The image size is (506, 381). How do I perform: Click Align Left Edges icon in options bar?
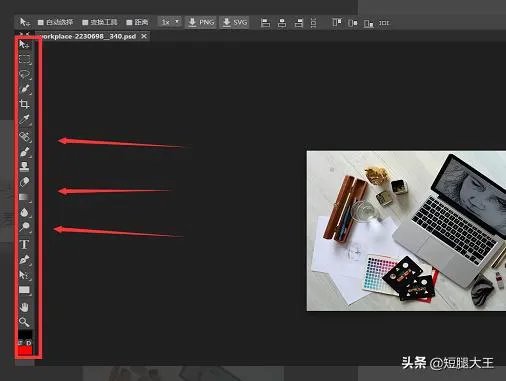(x=265, y=23)
